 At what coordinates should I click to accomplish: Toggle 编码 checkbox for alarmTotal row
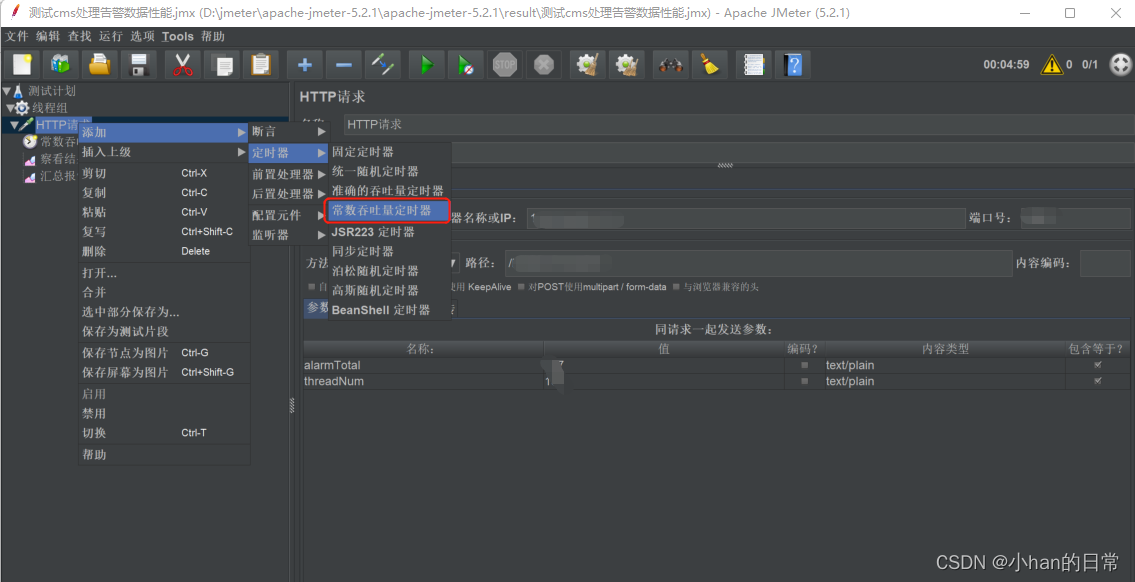click(804, 366)
